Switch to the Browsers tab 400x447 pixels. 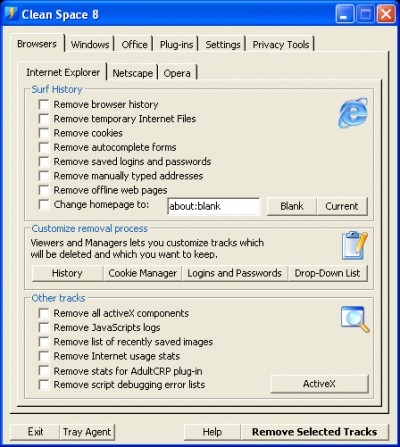tap(37, 43)
